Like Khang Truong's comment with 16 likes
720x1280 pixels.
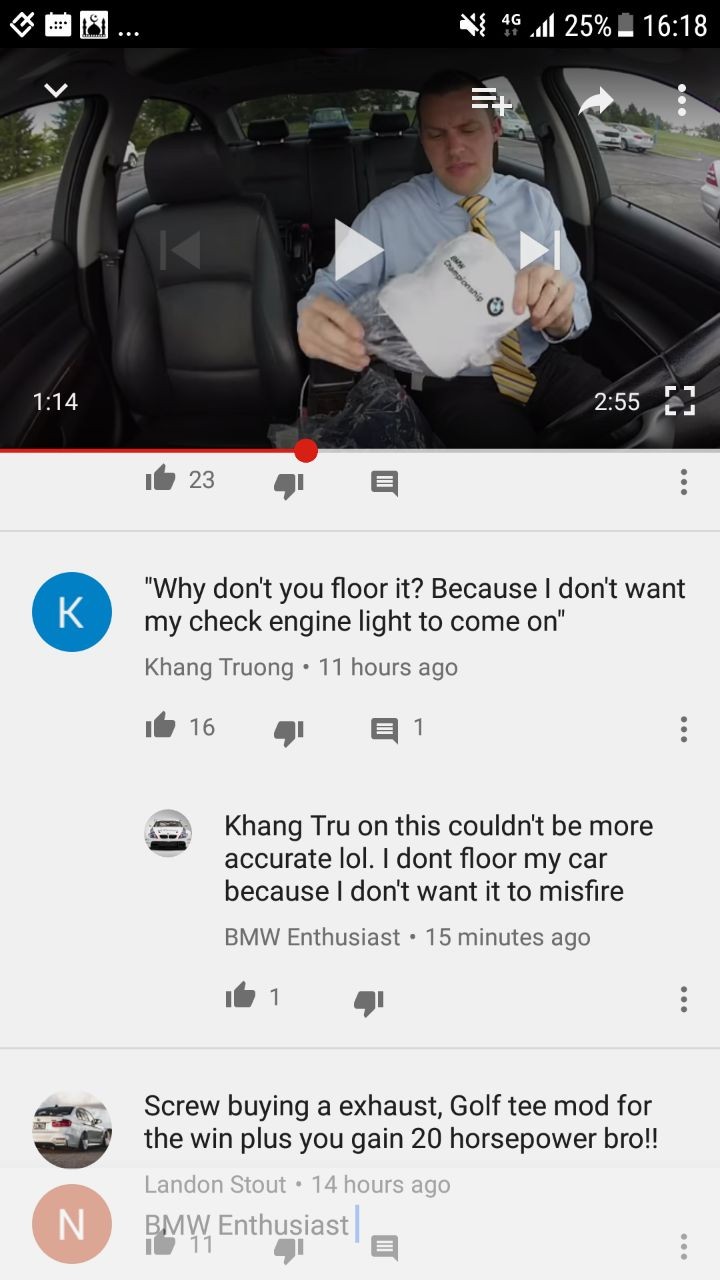tap(160, 726)
